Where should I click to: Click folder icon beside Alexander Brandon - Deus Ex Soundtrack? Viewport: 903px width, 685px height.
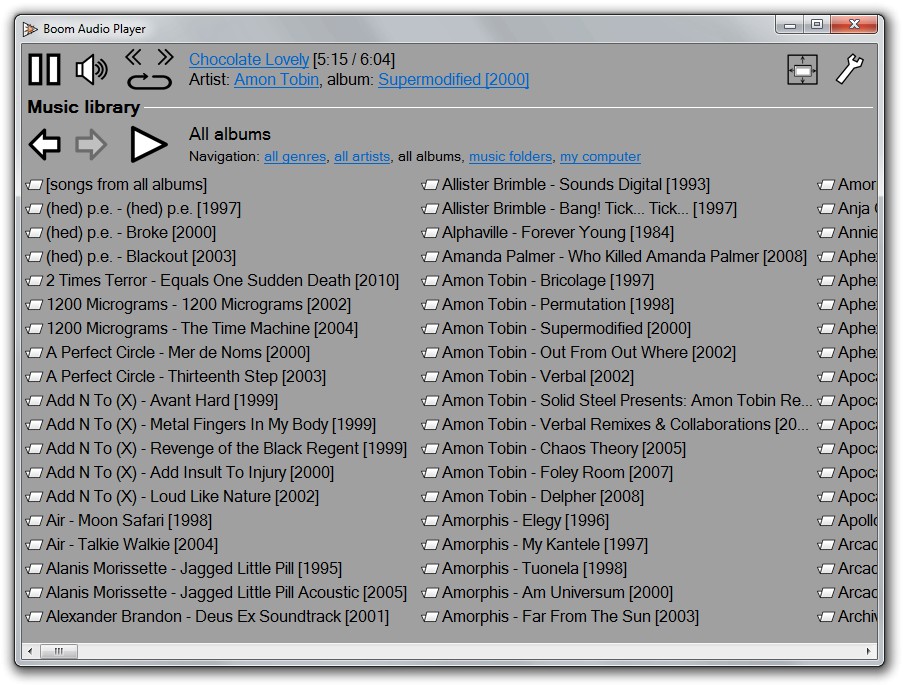click(x=35, y=617)
